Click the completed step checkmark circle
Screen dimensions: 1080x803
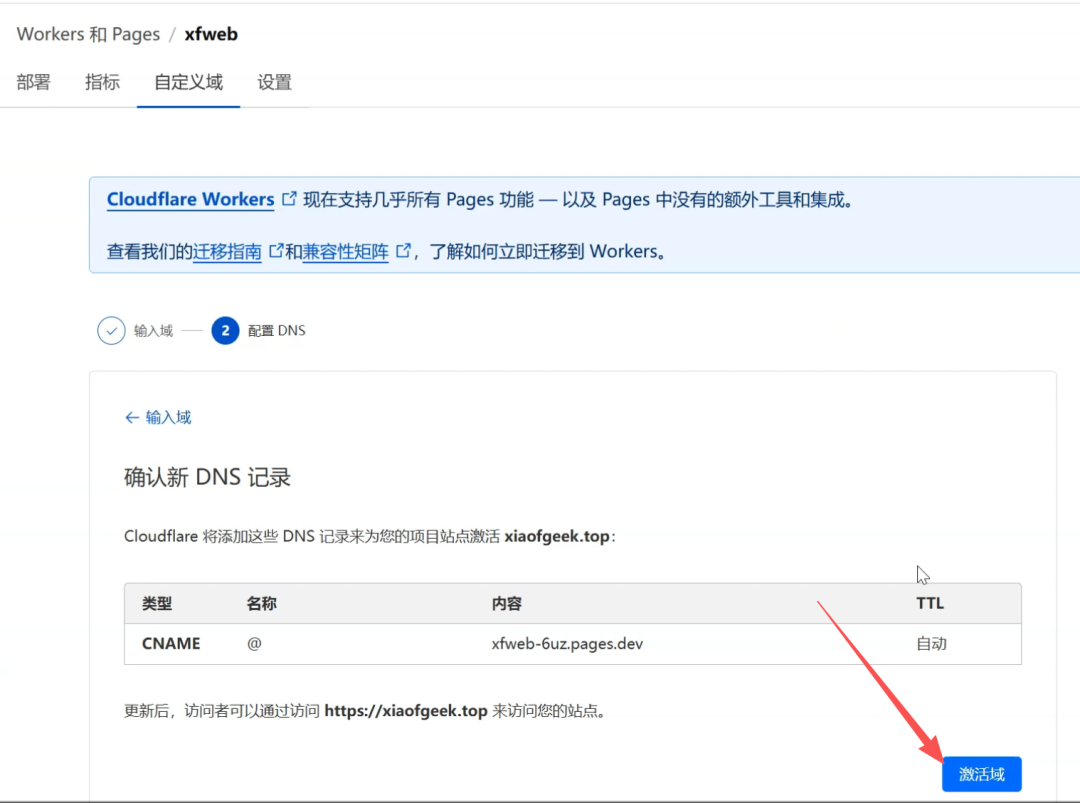[111, 331]
